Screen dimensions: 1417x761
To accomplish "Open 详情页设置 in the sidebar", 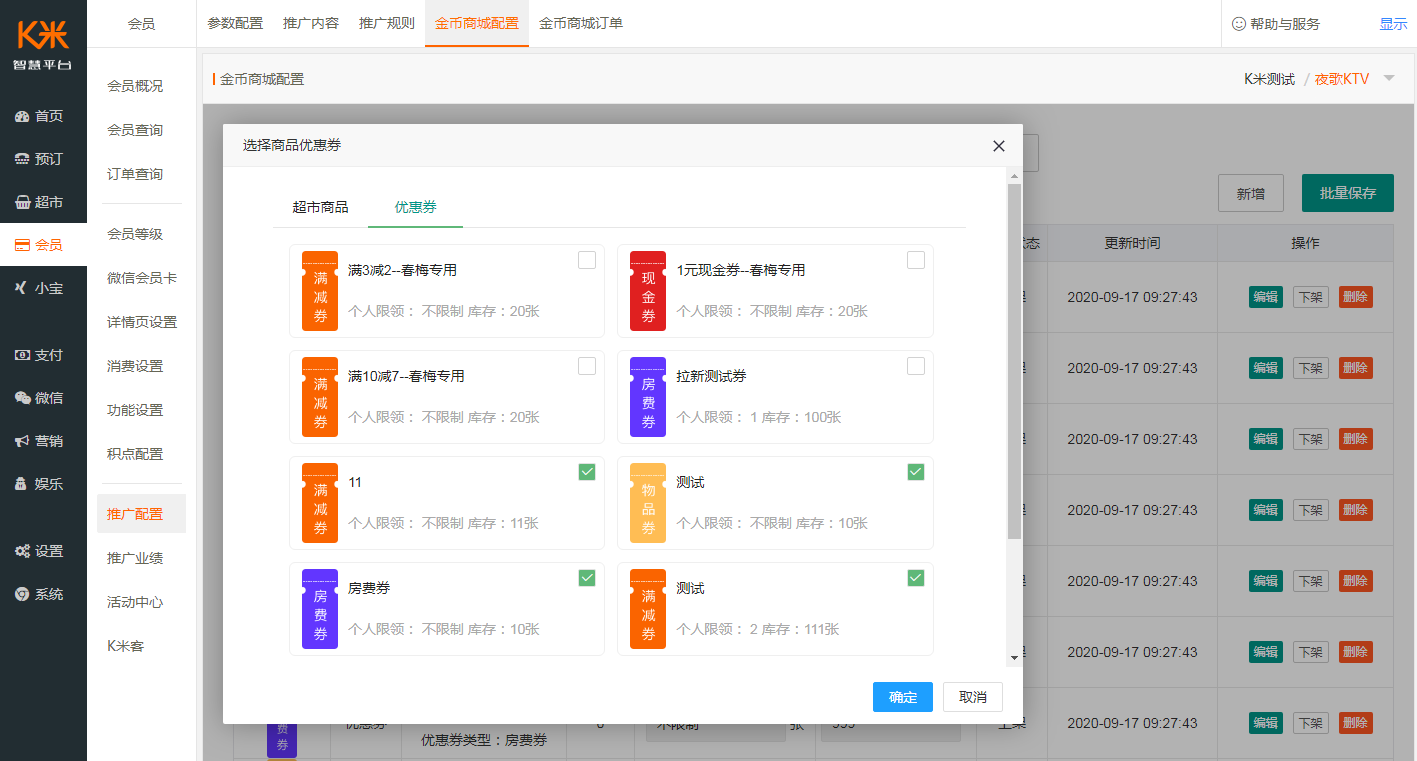I will 142,322.
